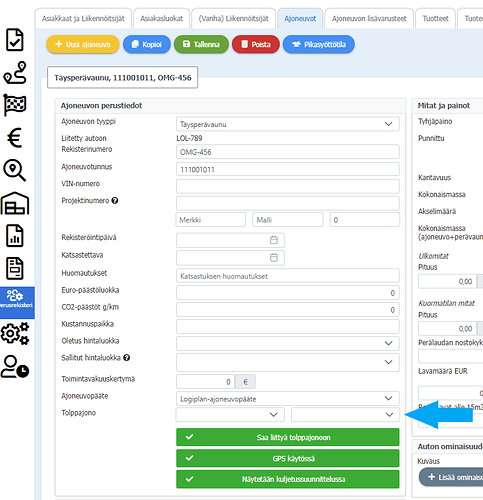Screen dimensions: 483x500
Task: Click the Rekisterinumero input field
Action: click(x=288, y=152)
